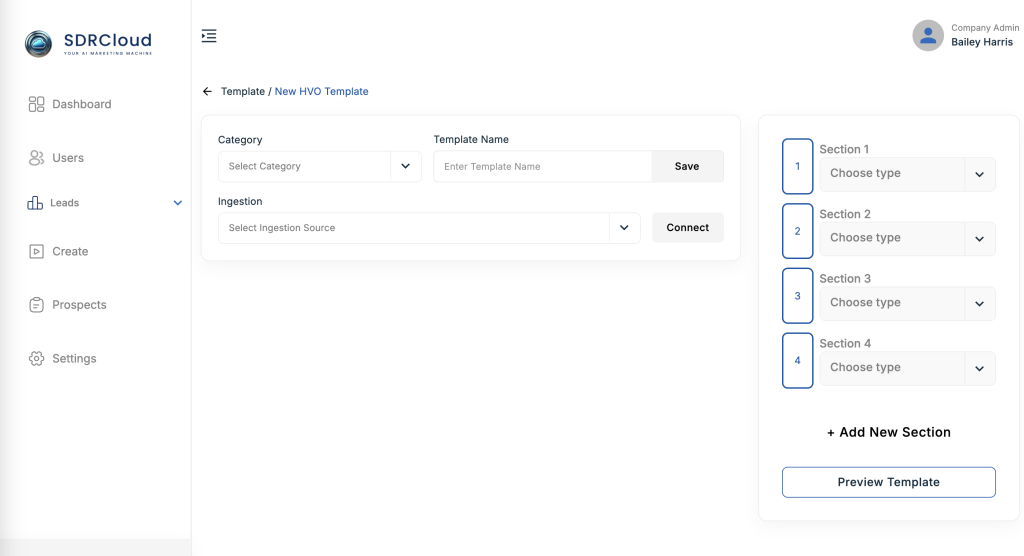Click the Create play icon
This screenshot has width=1024, height=556.
(x=37, y=251)
